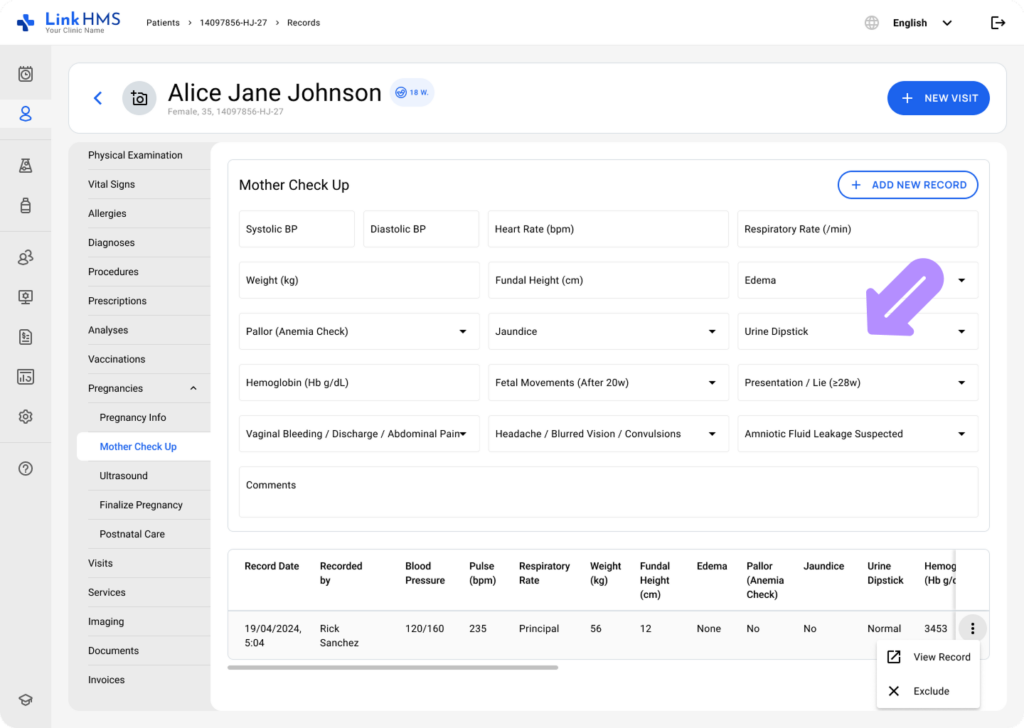Click the help question mark icon
The height and width of the screenshot is (728, 1024).
(x=26, y=468)
